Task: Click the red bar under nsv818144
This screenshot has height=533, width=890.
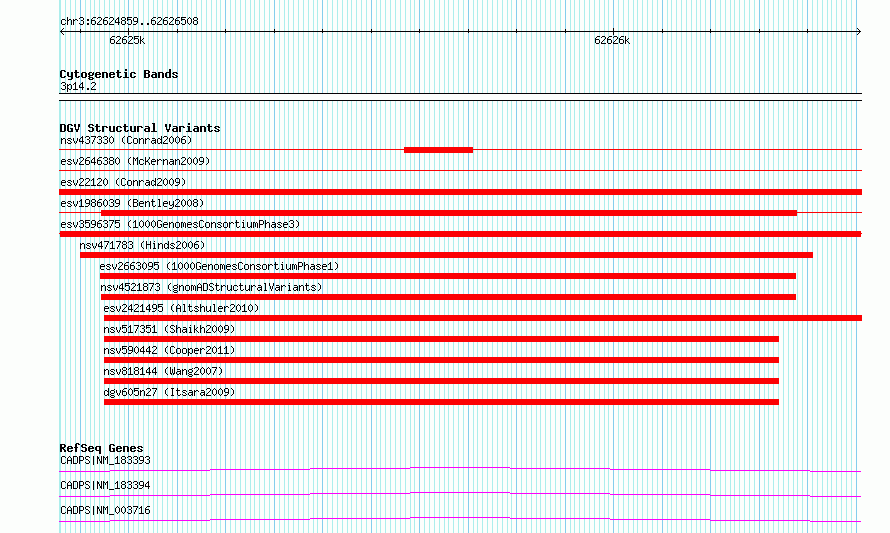Action: point(441,381)
